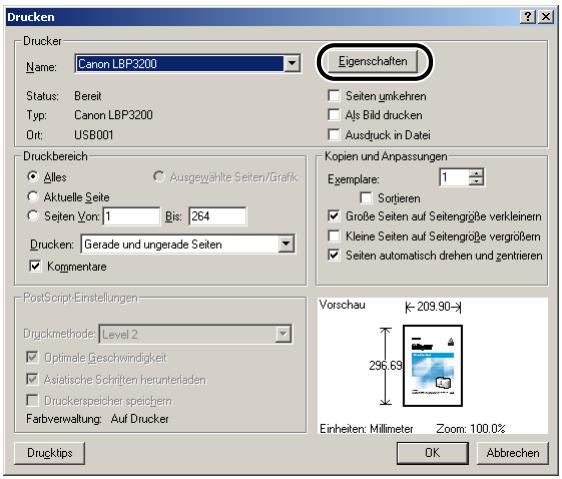Image resolution: width=562 pixels, height=479 pixels.
Task: Click the Exemplare copies field
Action: [454, 177]
